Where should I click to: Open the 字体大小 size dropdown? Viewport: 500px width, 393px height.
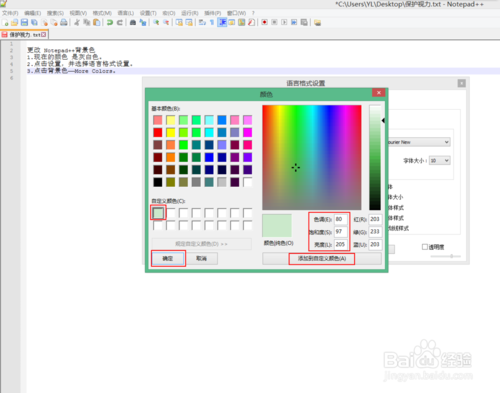pos(440,161)
